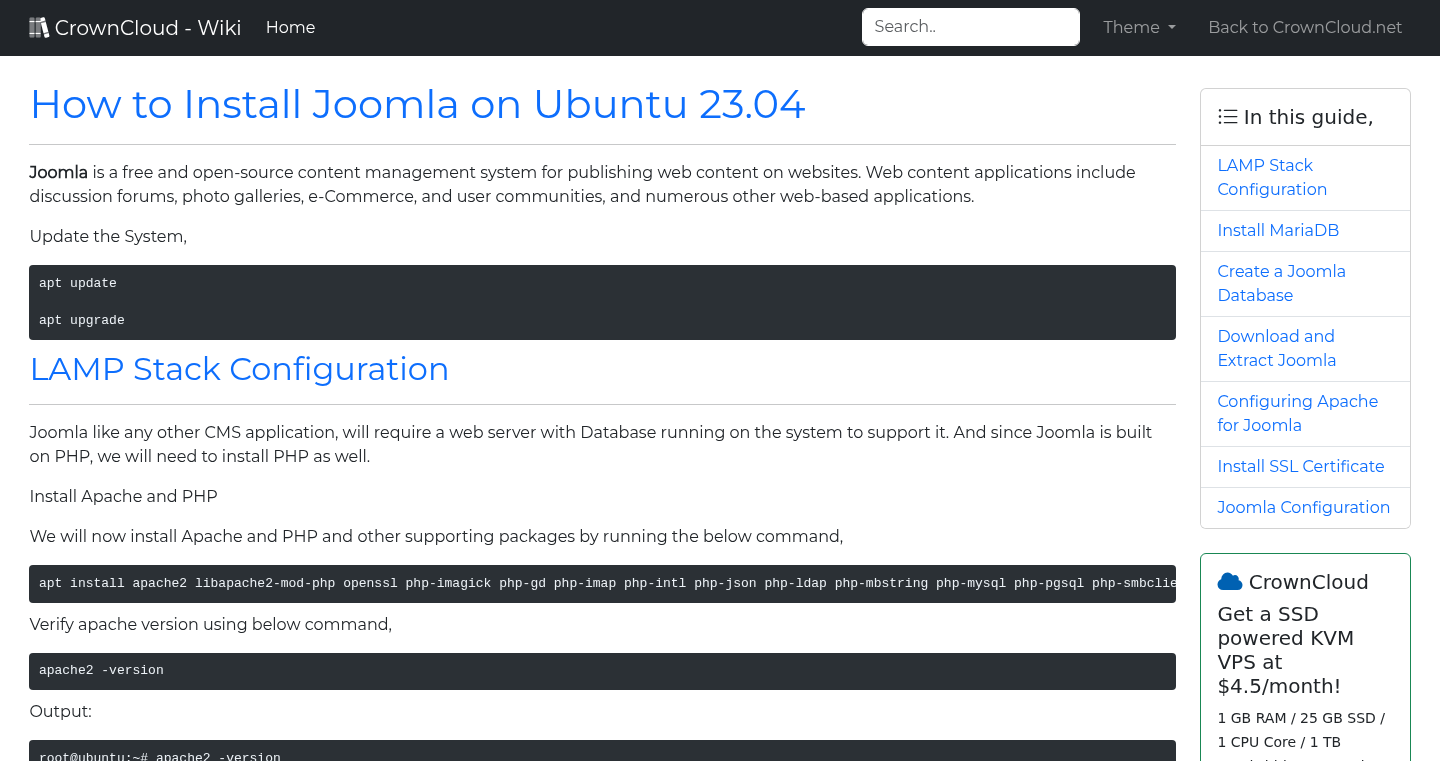Screen dimensions: 1440x761
Task: Click the "apt update" code block
Action: (601, 301)
